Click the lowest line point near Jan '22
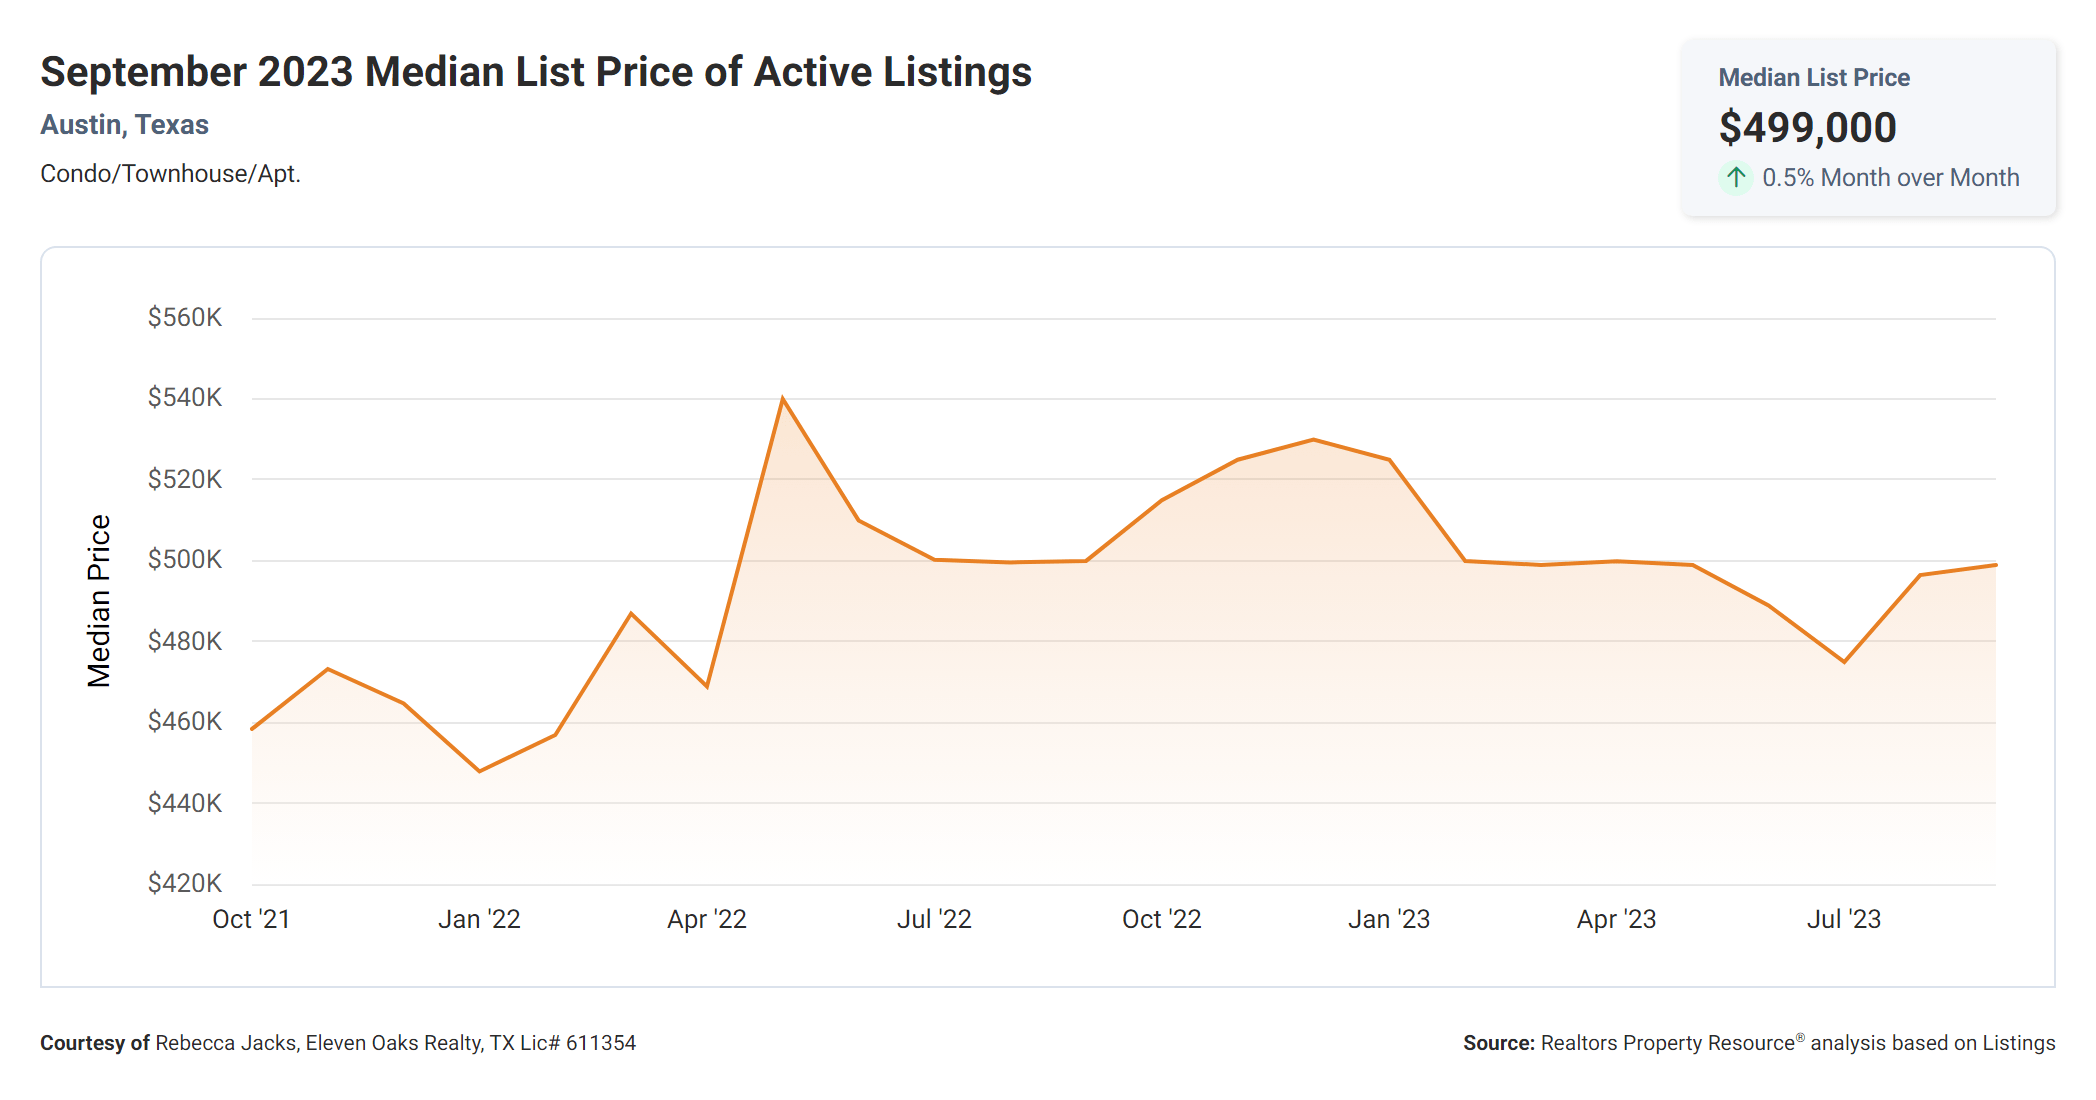Viewport: 2096px width, 1100px height. coord(480,771)
